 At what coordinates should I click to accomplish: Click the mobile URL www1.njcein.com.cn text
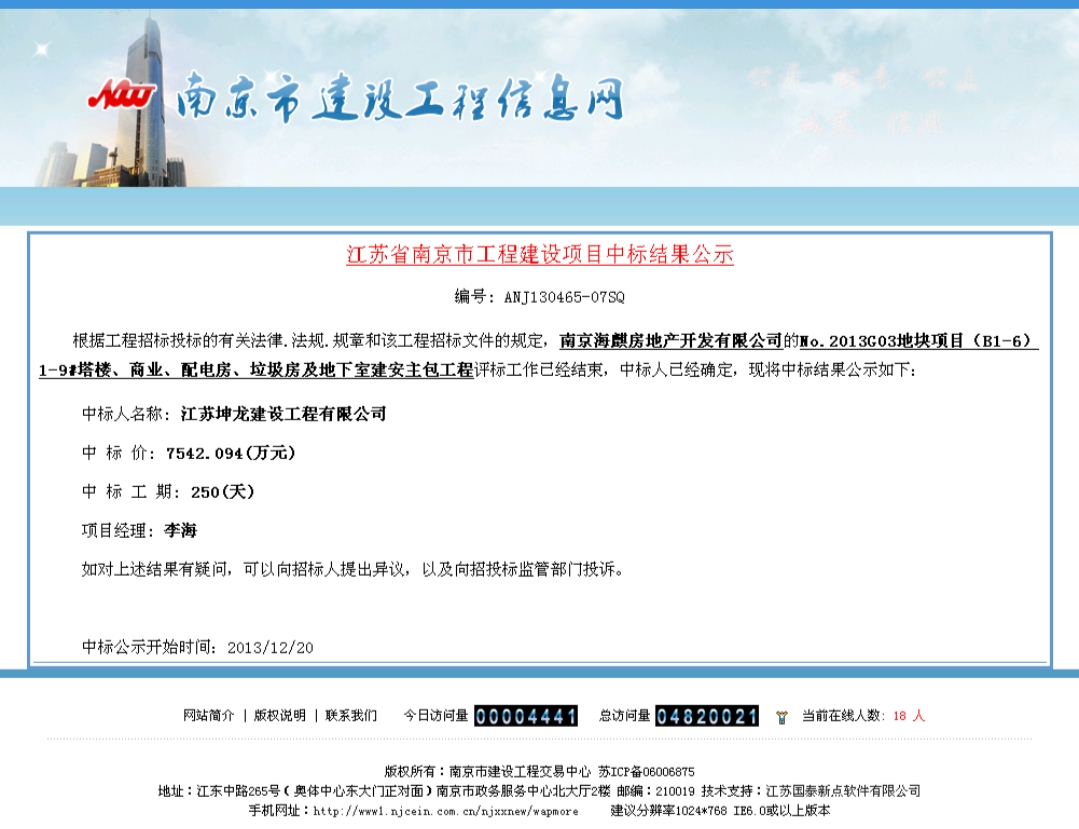[446, 811]
